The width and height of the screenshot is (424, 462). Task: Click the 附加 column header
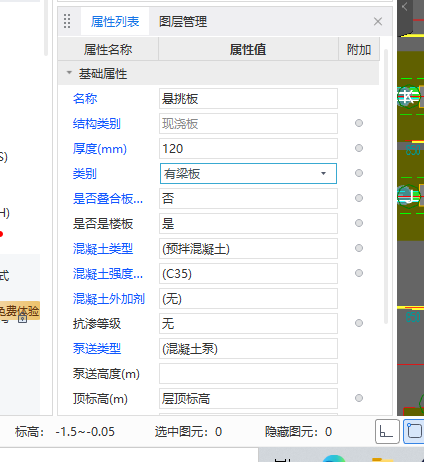(x=359, y=50)
